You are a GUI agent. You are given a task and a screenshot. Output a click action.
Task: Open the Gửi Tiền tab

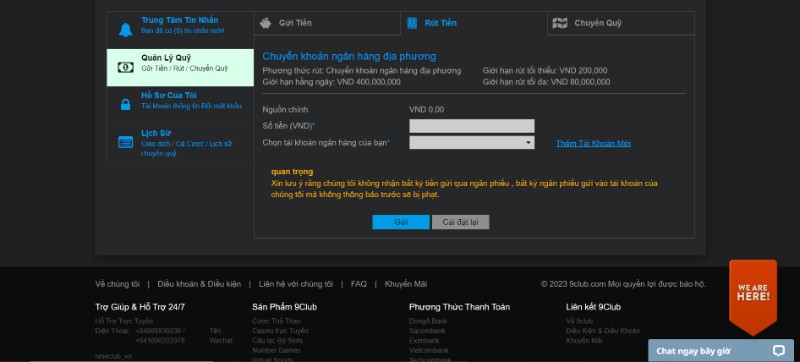click(x=327, y=23)
